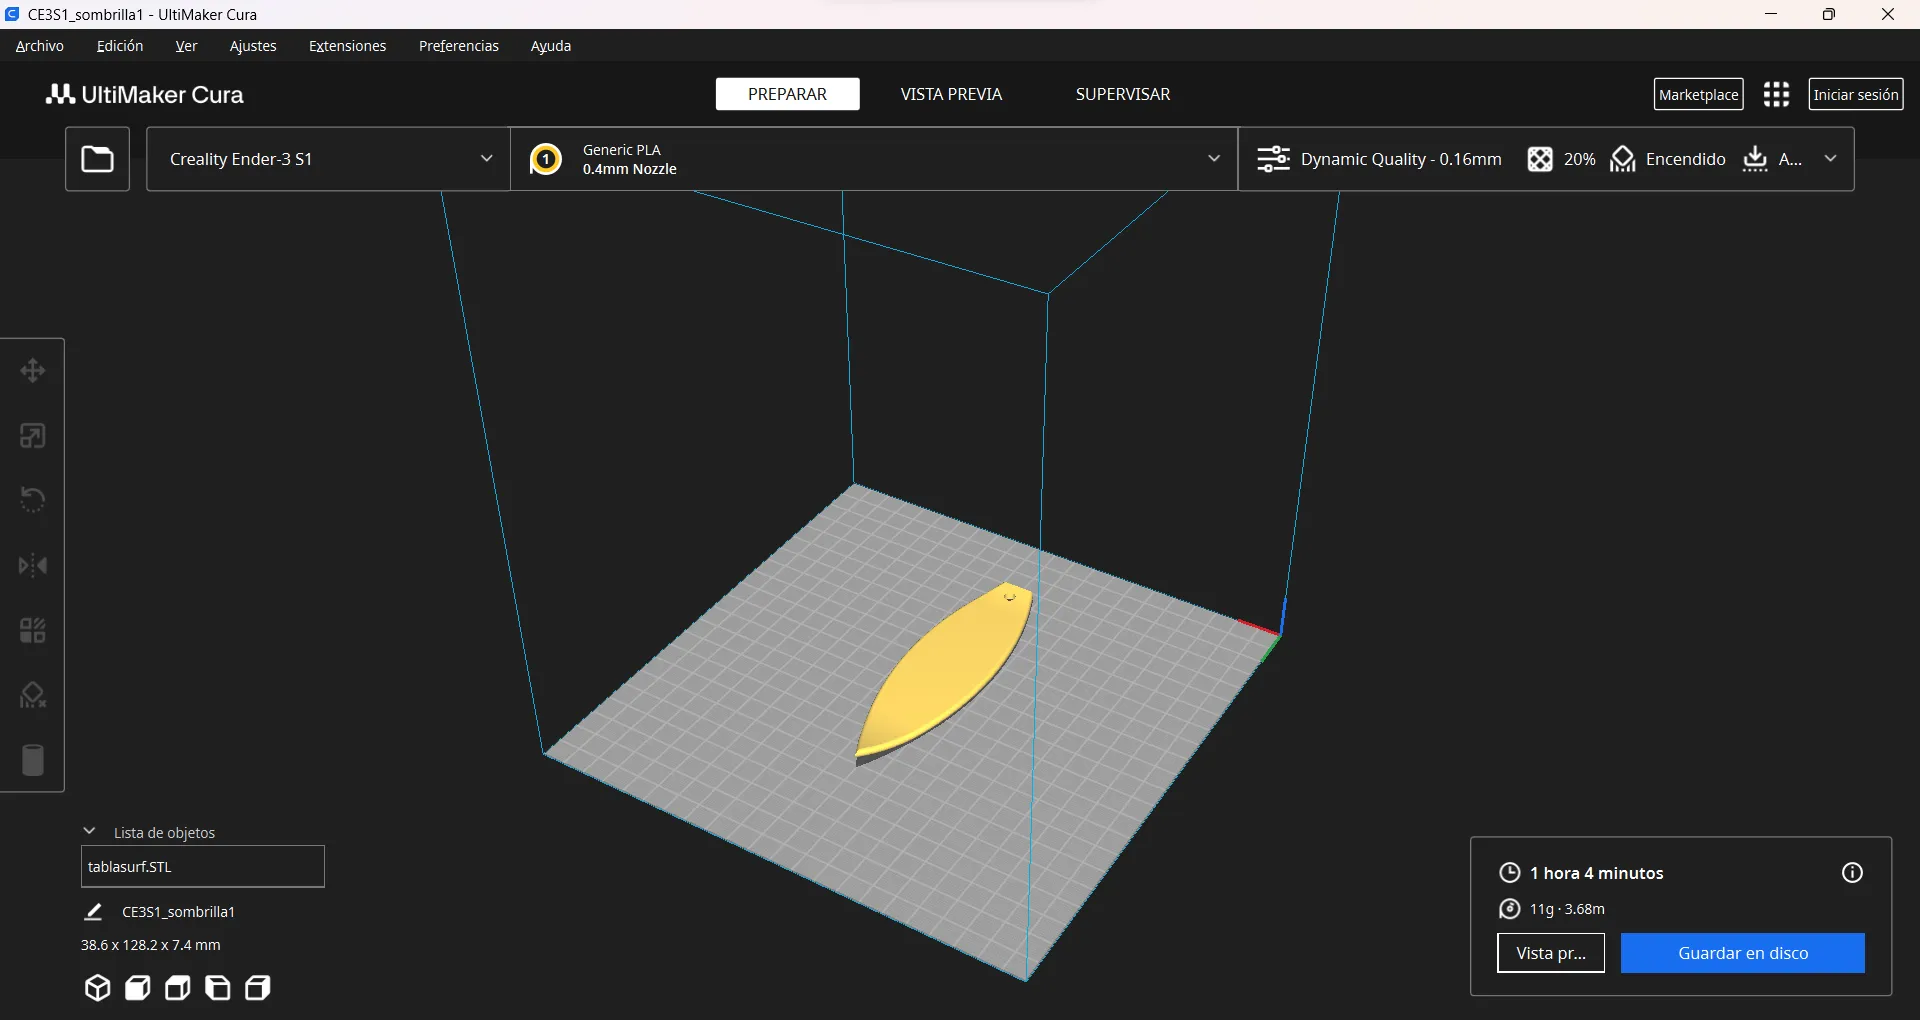
Task: Select the Scale tool icon
Action: [x=32, y=436]
